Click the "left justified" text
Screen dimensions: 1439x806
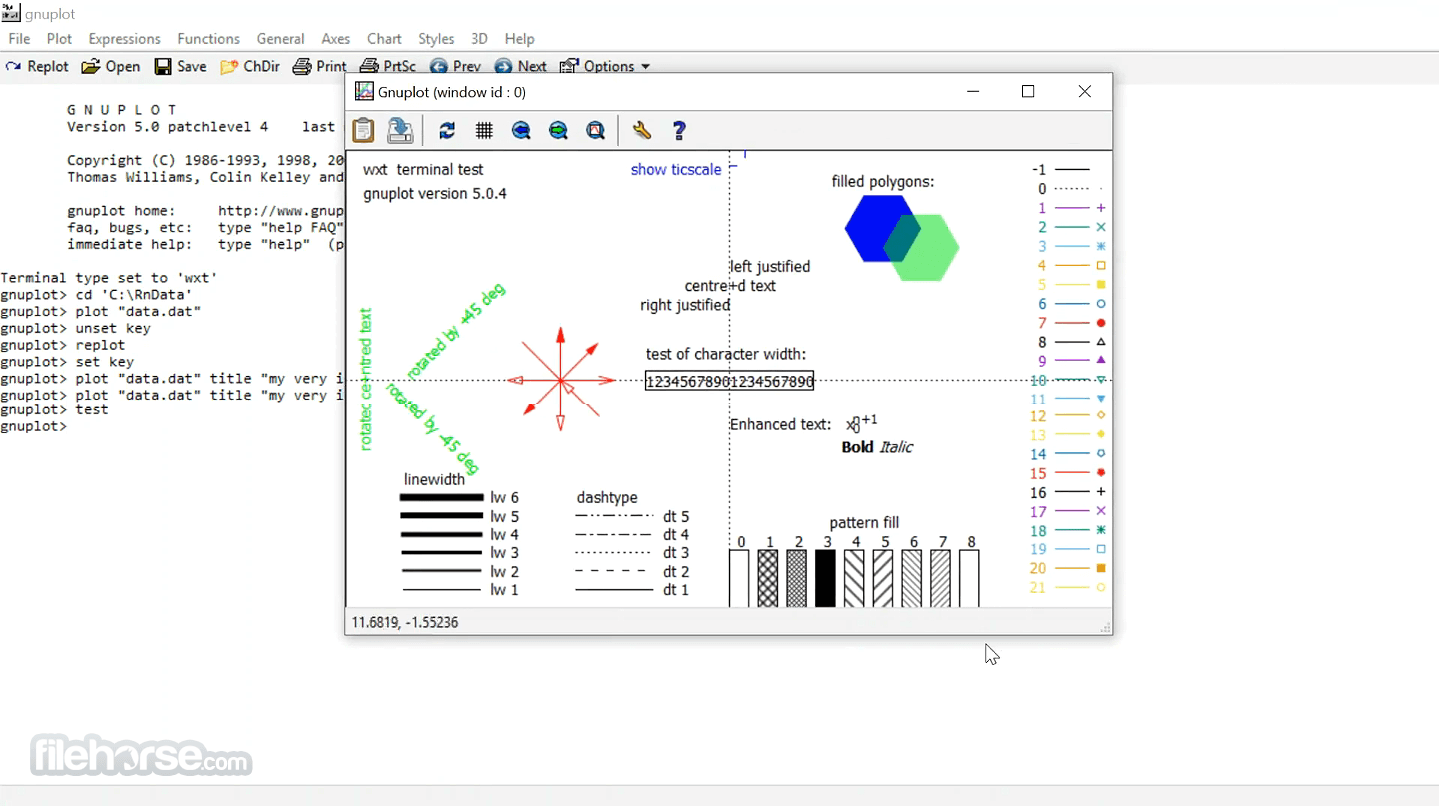click(771, 267)
